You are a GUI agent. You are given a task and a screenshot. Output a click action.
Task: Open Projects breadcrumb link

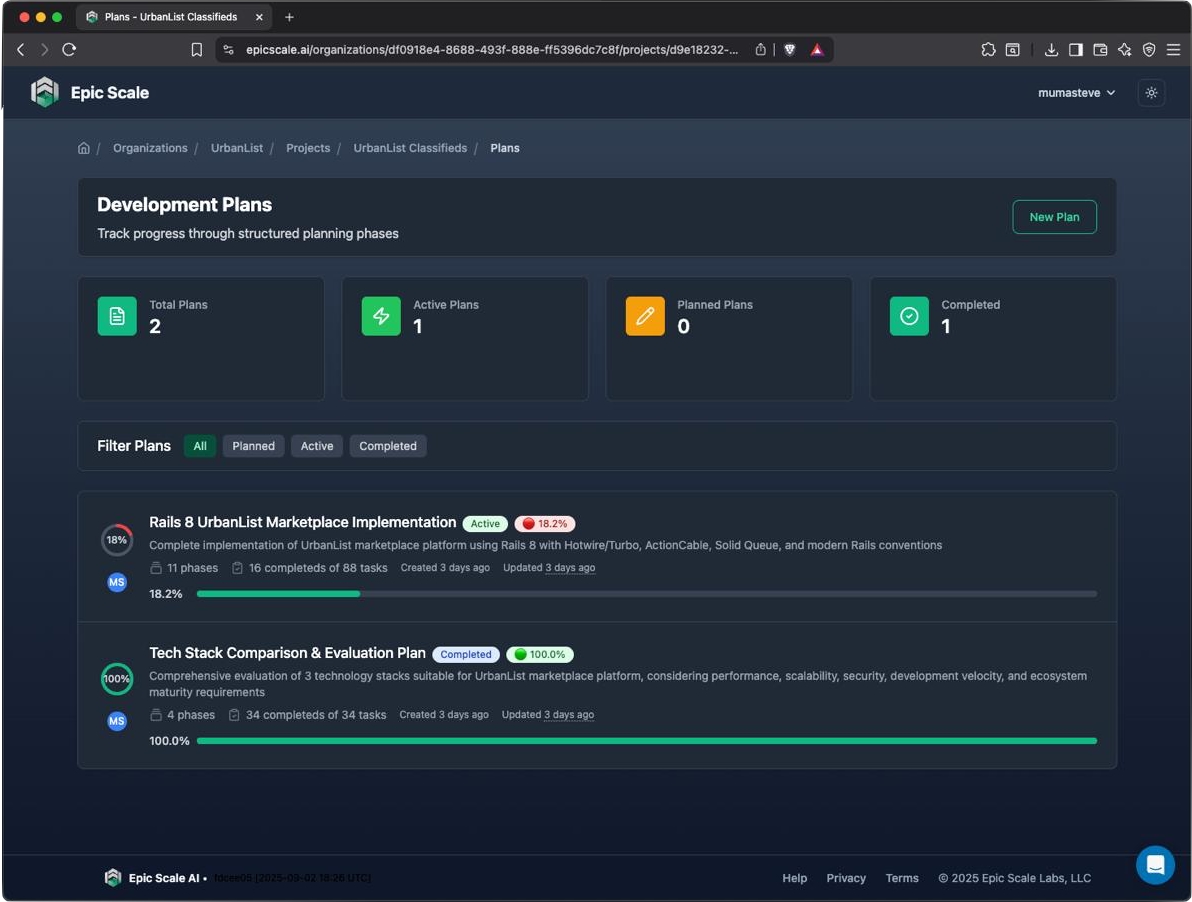click(x=308, y=148)
